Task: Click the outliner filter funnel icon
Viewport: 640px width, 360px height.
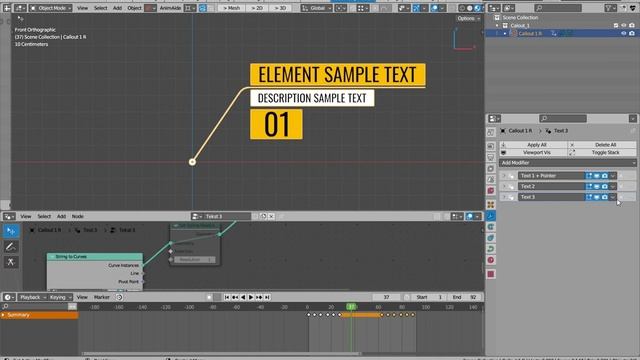Action: 611,8
